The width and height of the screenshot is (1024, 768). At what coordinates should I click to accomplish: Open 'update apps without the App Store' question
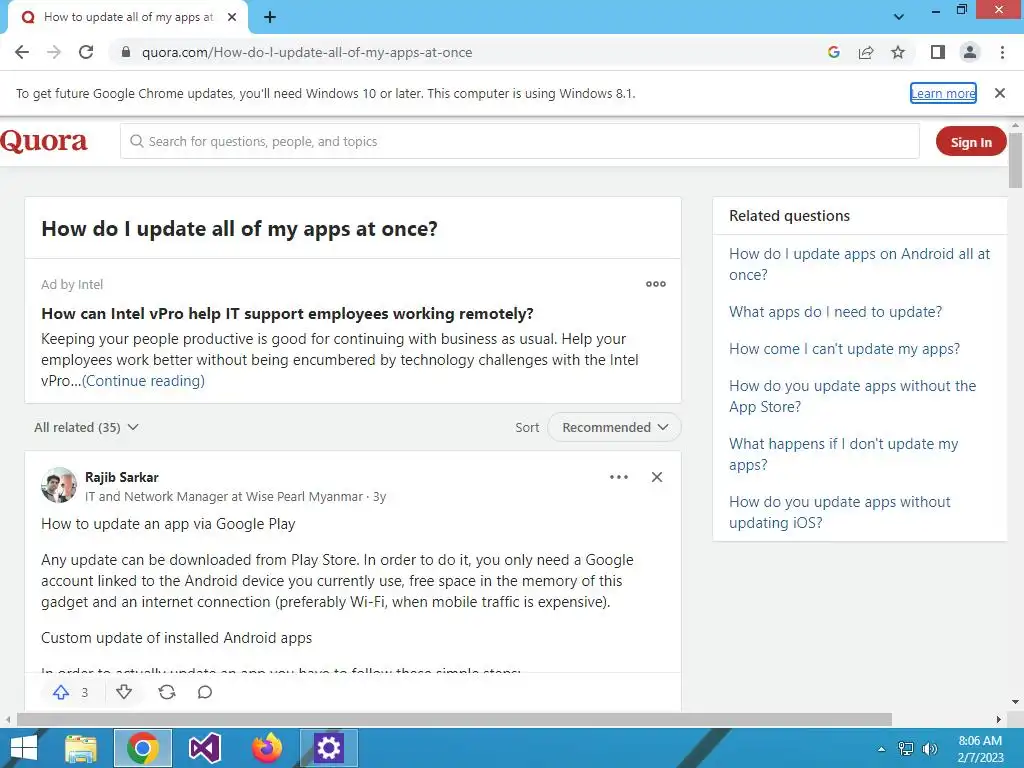point(852,396)
